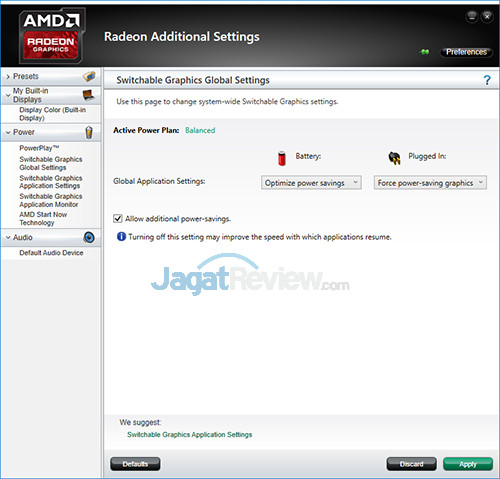Click the Discard button
This screenshot has width=500, height=479.
pos(411,464)
